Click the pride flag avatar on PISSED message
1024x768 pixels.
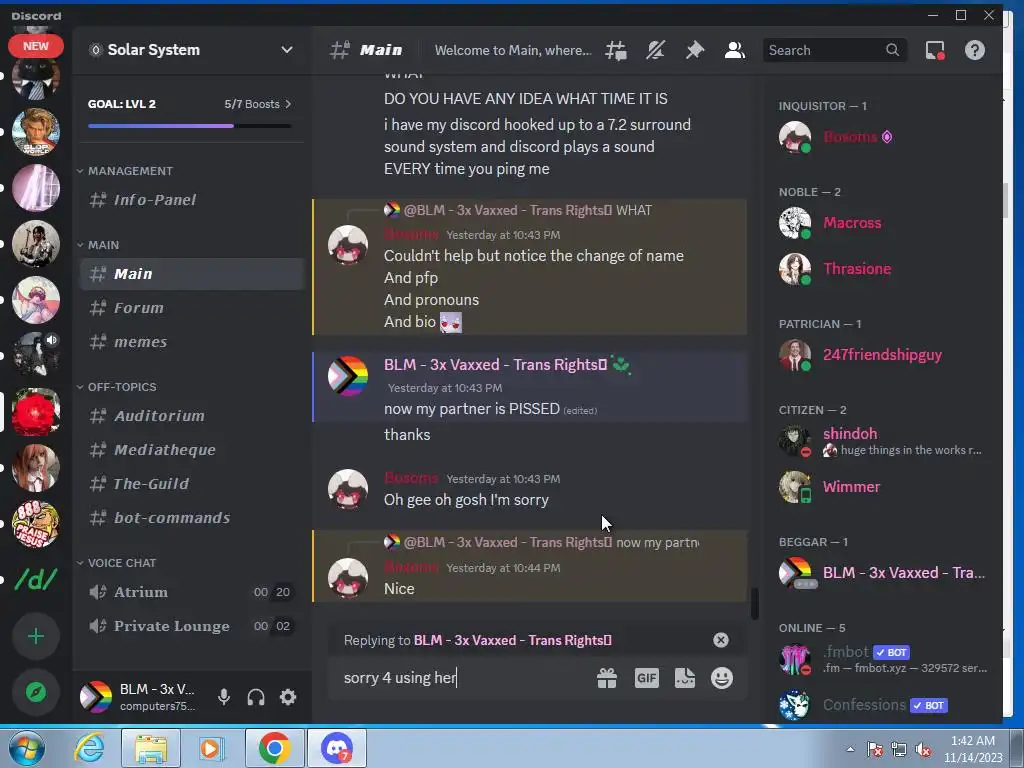[347, 376]
